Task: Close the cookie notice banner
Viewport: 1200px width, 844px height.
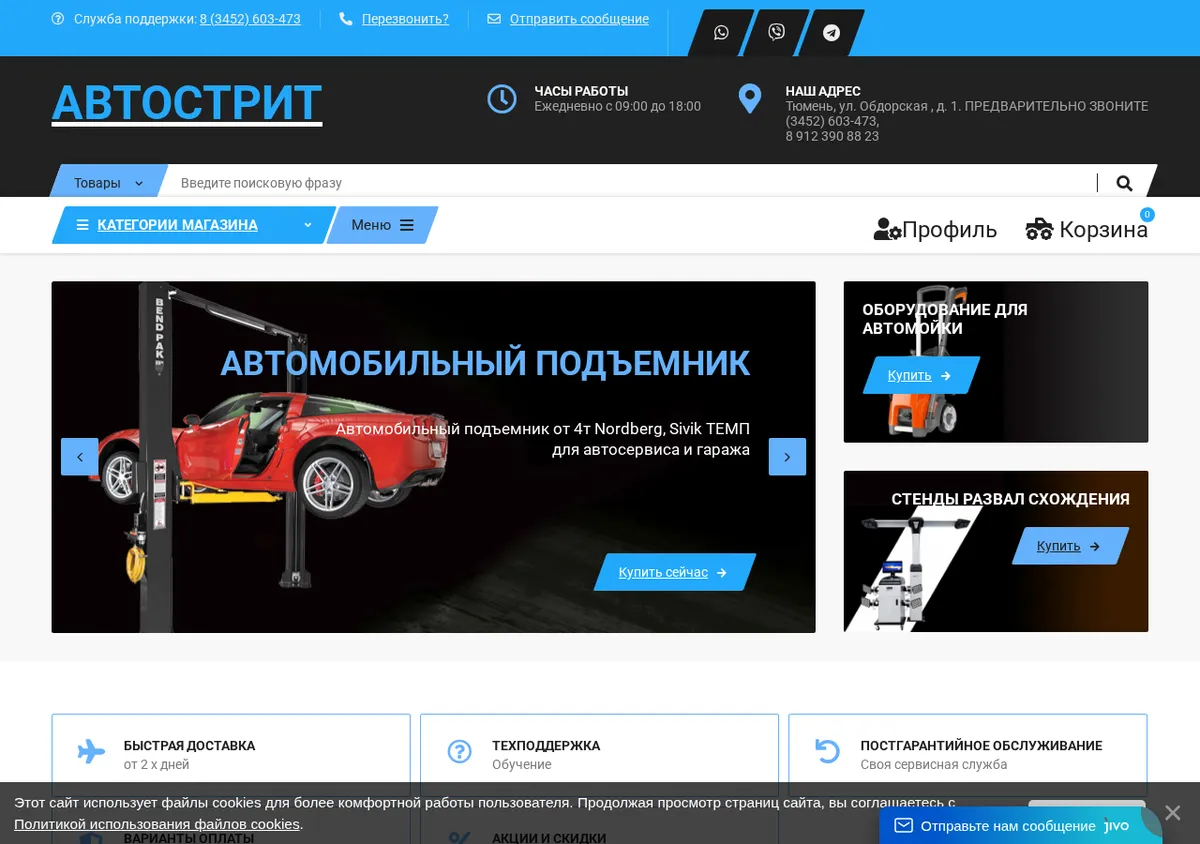Action: (1172, 812)
